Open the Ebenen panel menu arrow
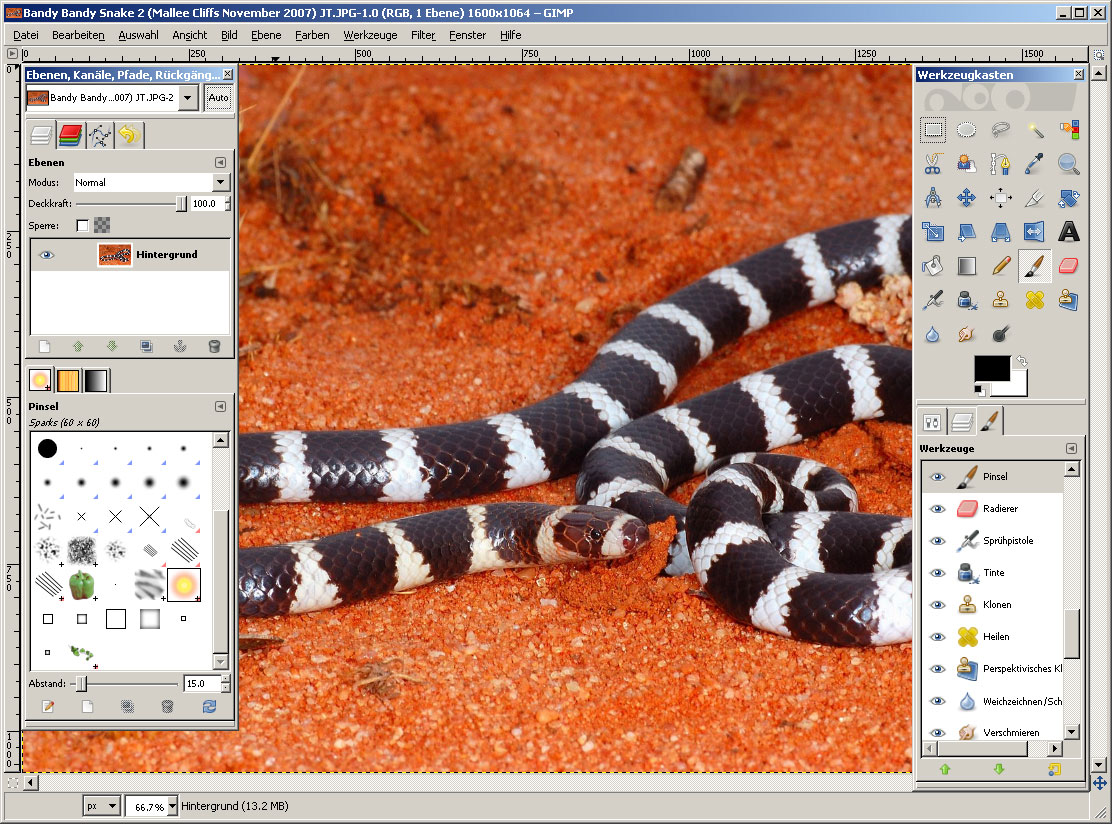Screen dimensions: 1112x824 tap(221, 162)
